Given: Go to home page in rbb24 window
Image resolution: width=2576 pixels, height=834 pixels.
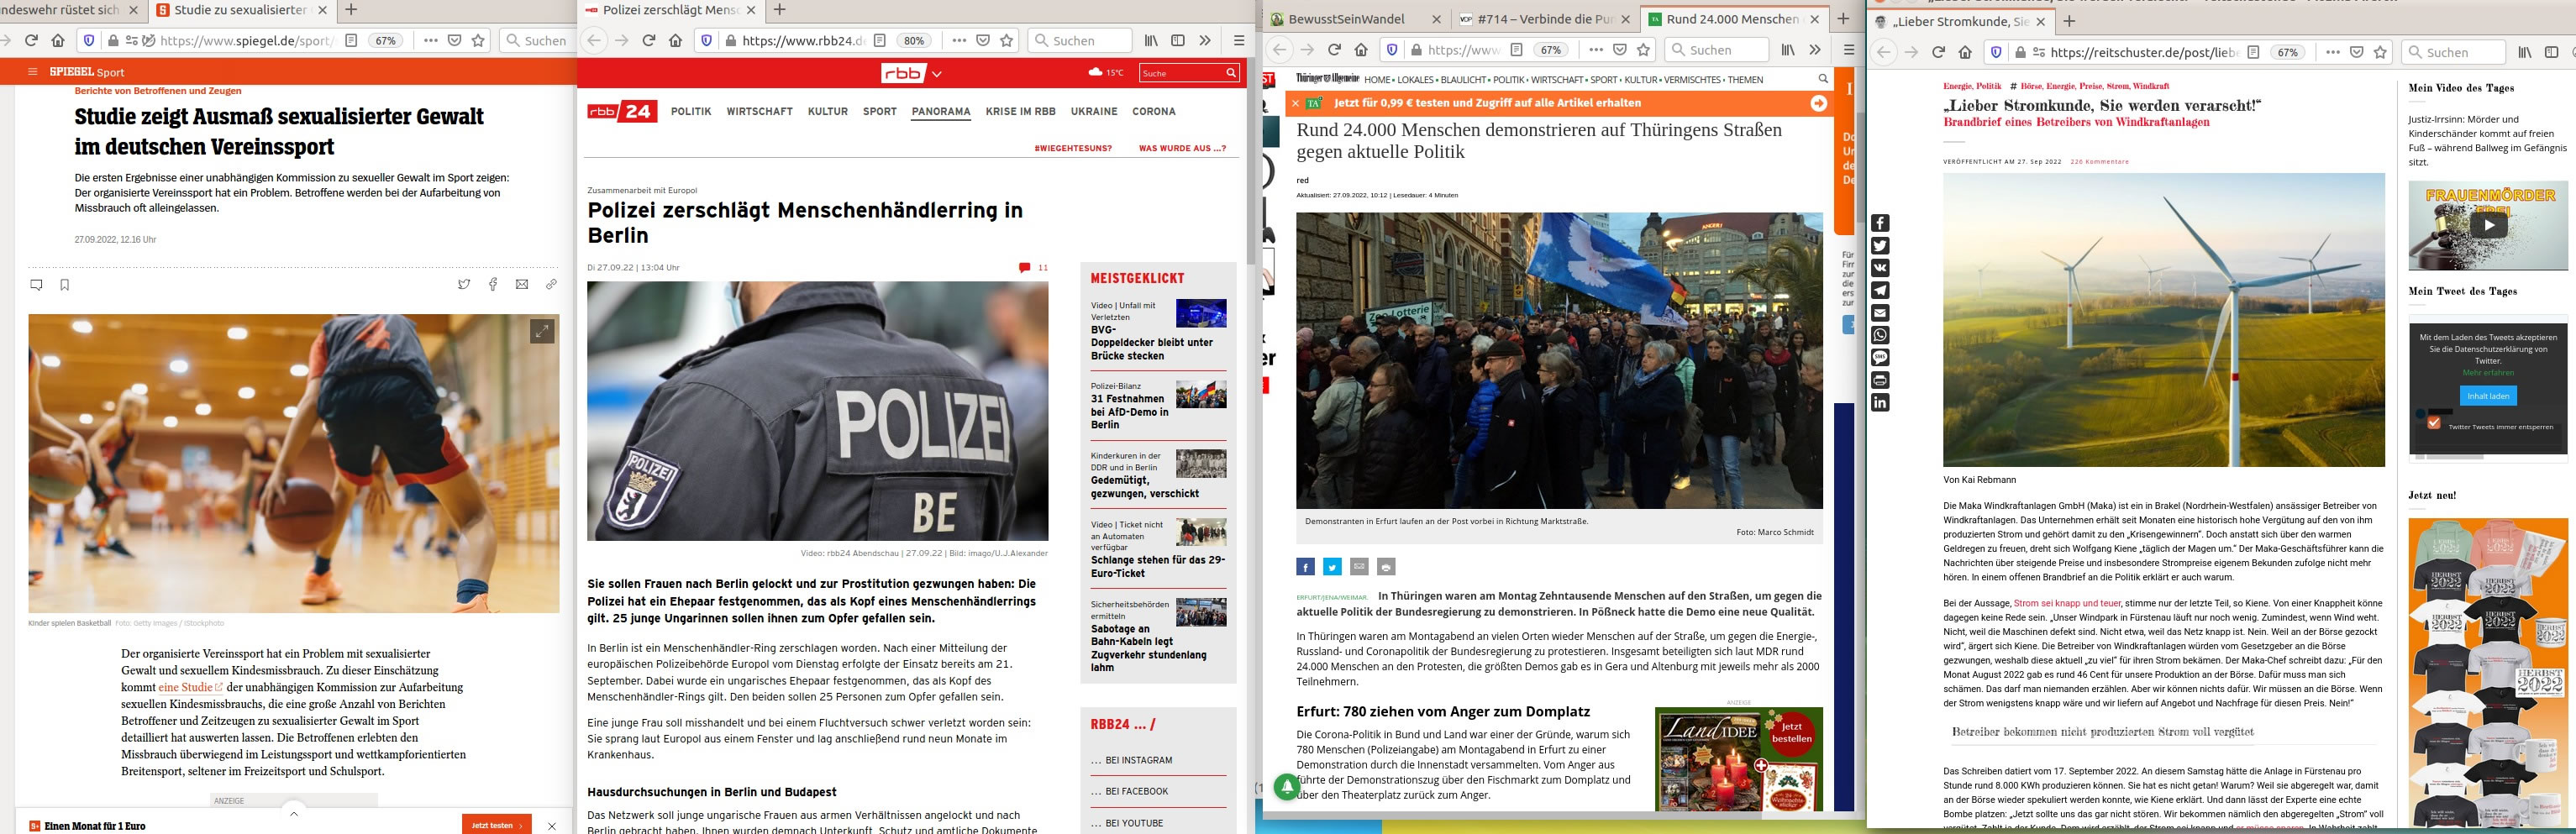Looking at the screenshot, I should click(x=676, y=40).
